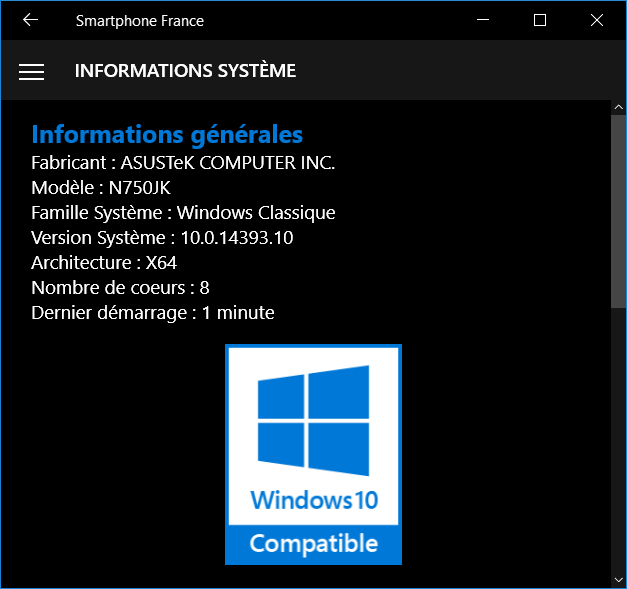Image resolution: width=627 pixels, height=589 pixels.
Task: Click the vertical scrollbar thumb
Action: pos(619,212)
